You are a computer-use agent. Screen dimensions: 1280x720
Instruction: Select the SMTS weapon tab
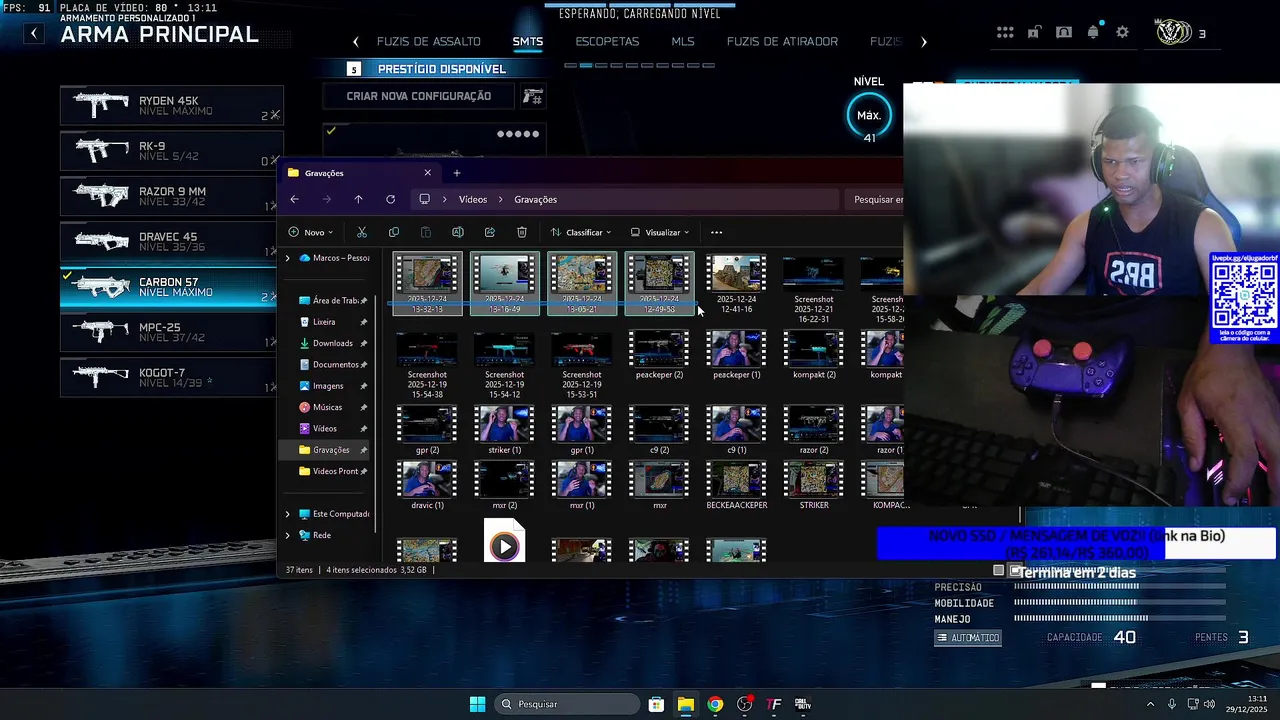click(x=528, y=42)
